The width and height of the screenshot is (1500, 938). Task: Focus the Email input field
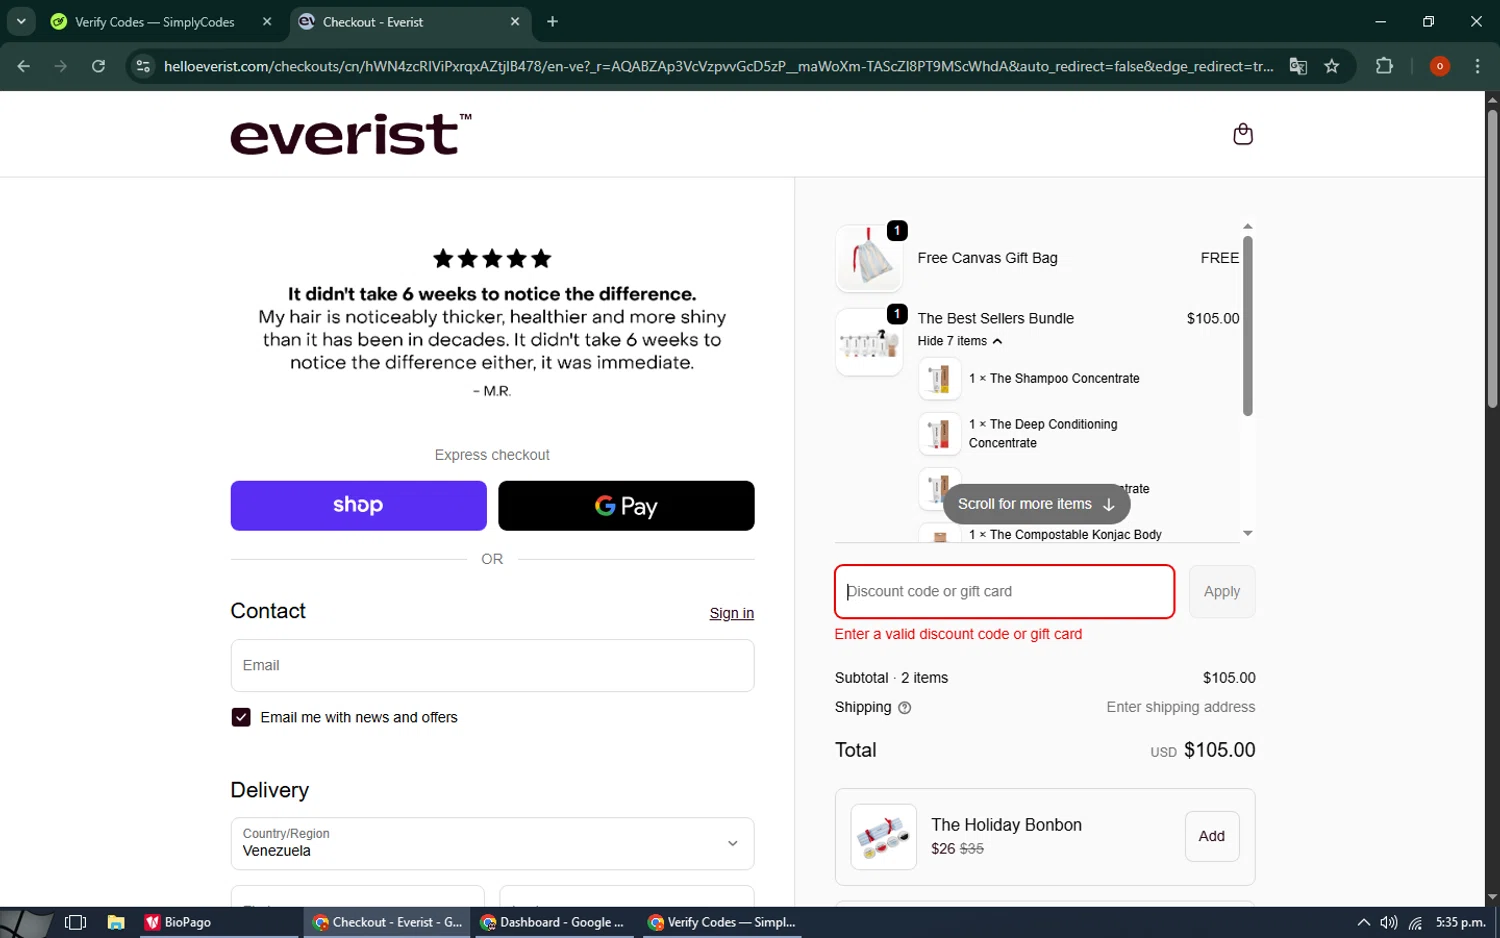point(492,665)
